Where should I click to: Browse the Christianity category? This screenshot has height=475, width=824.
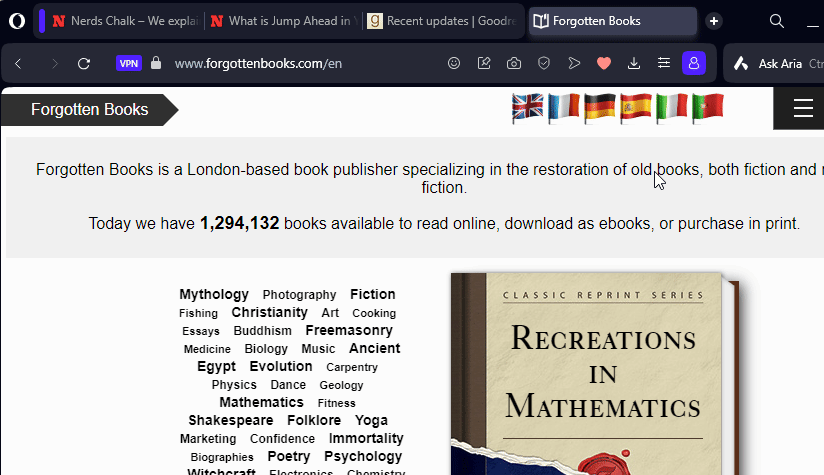coord(270,312)
